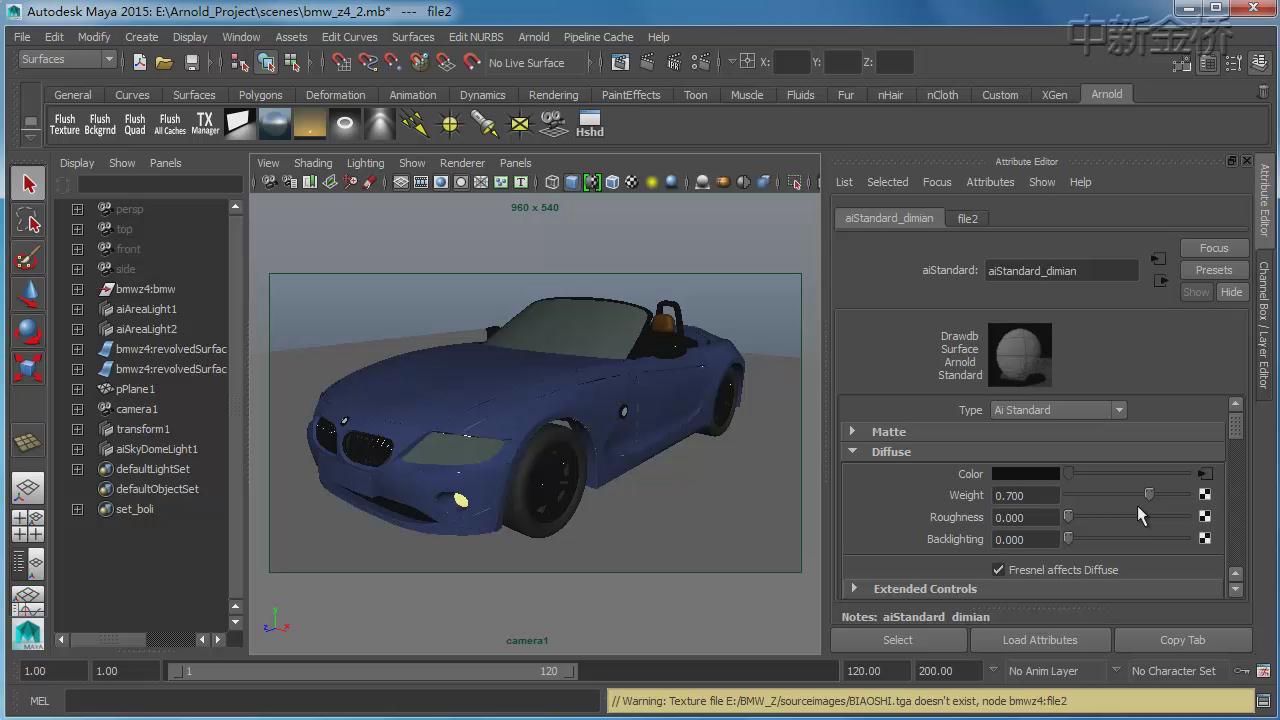Screen dimensions: 1280x720
Task: Click the Roughness slider
Action: [x=1128, y=517]
